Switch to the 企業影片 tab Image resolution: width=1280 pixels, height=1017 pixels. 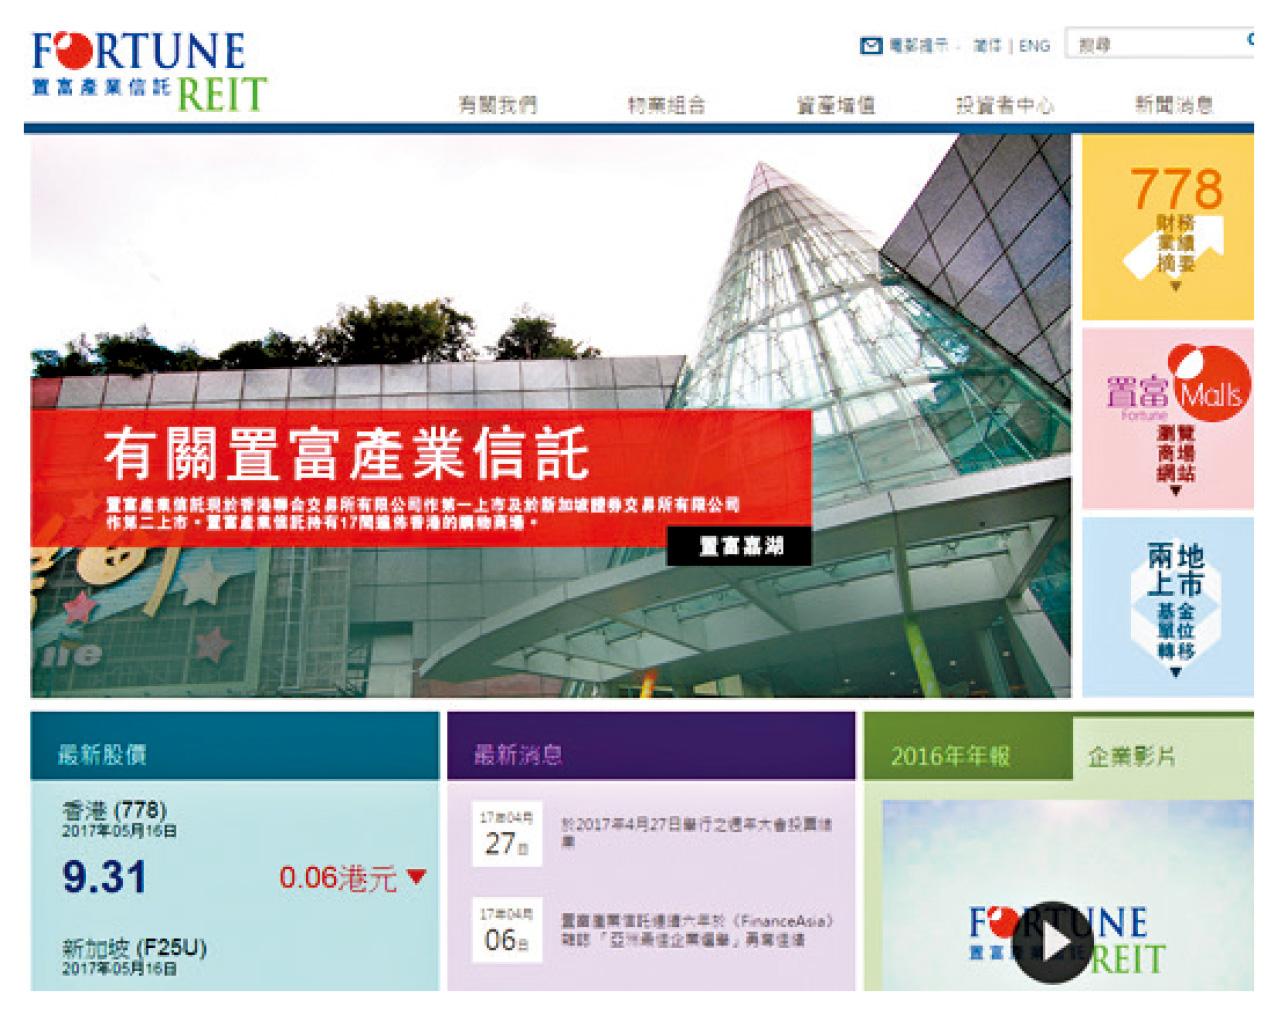click(1131, 756)
